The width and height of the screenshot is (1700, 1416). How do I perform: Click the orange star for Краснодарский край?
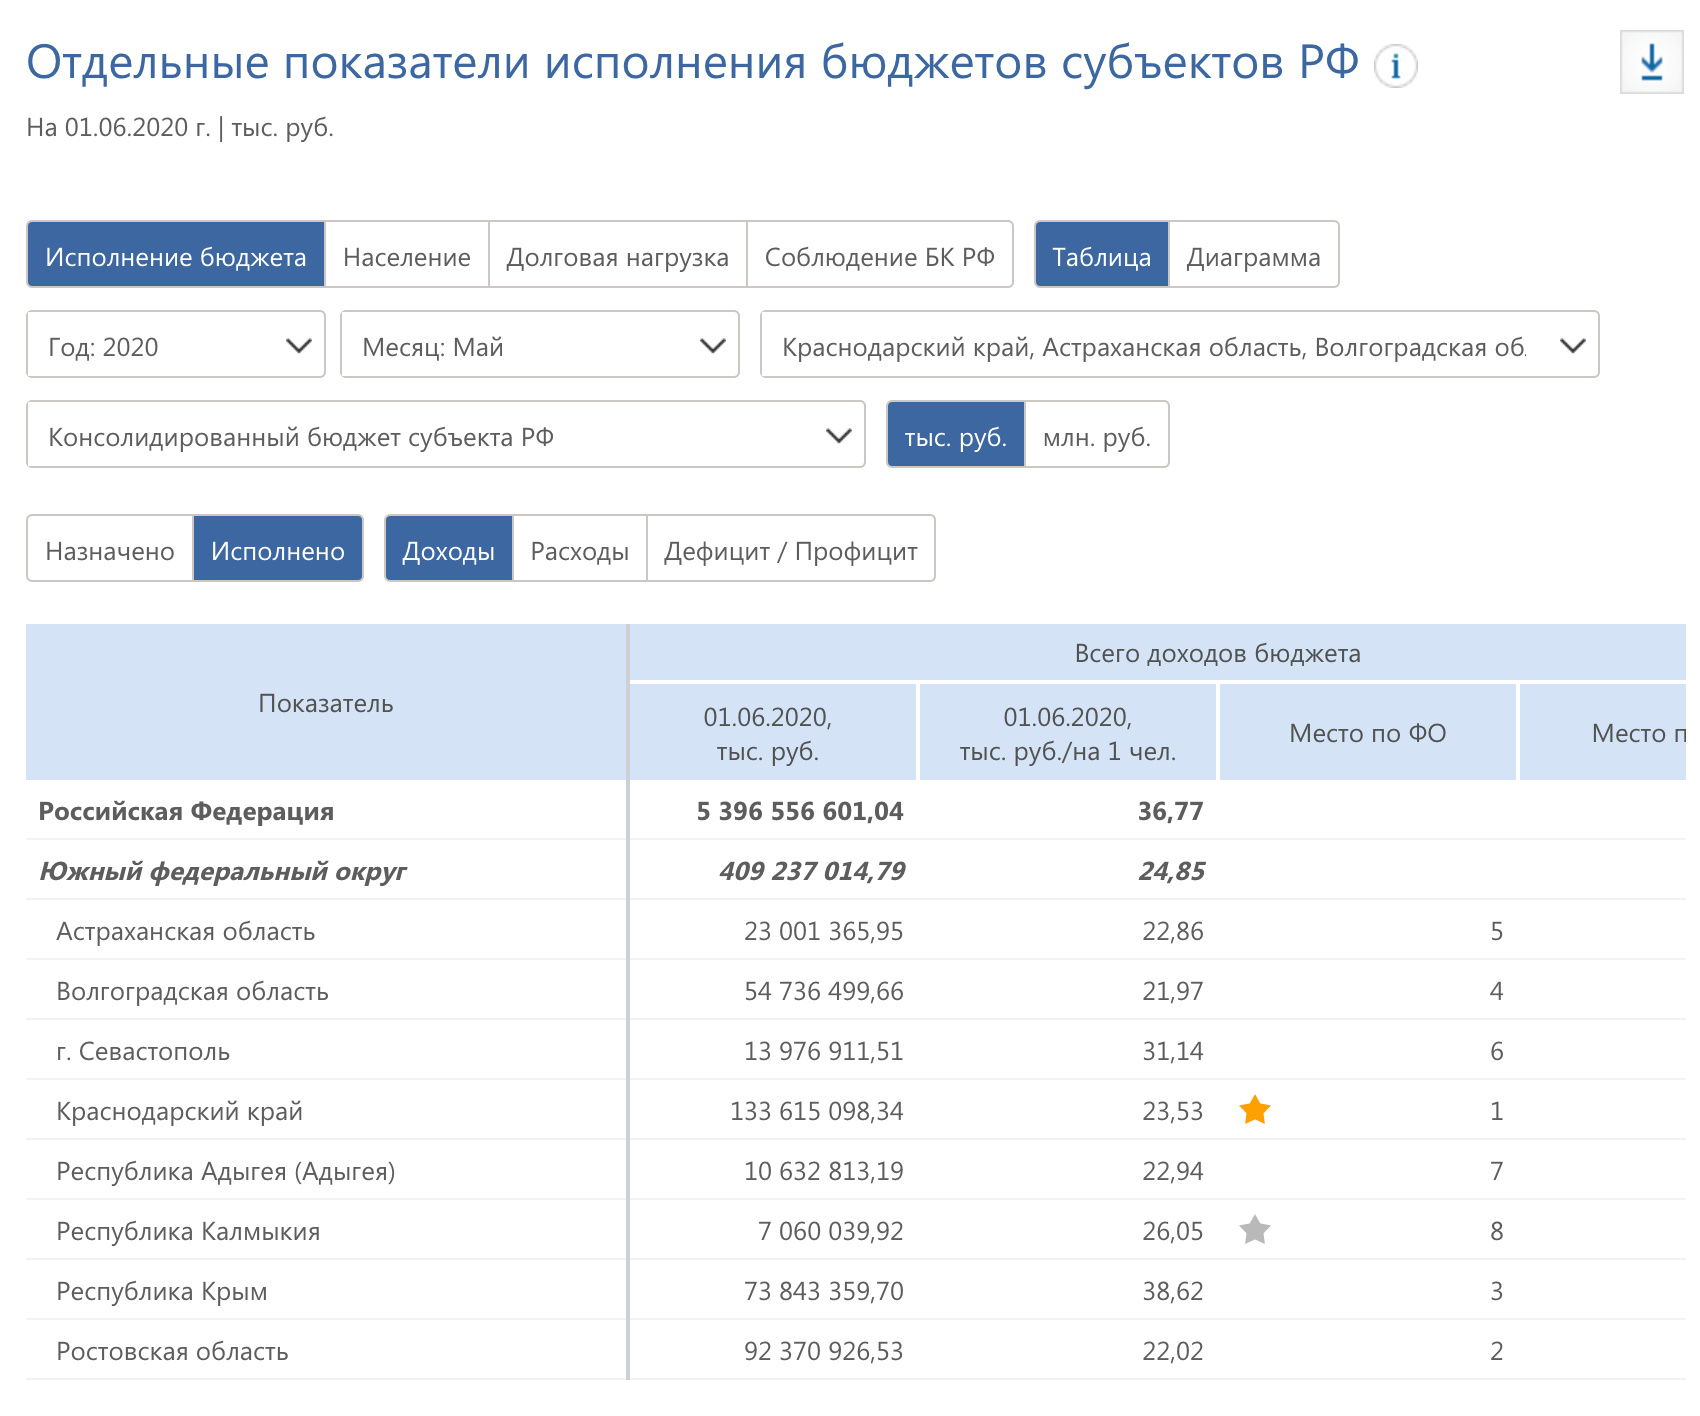click(1254, 1110)
